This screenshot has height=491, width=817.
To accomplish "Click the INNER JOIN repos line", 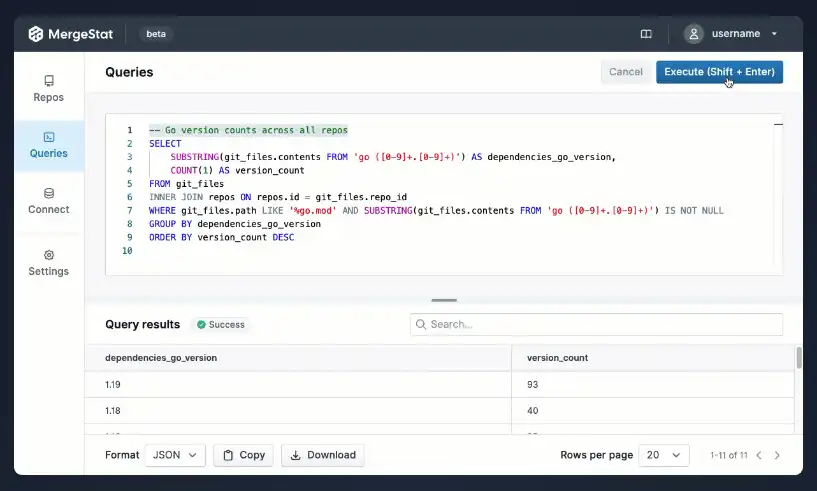I will click(x=278, y=197).
